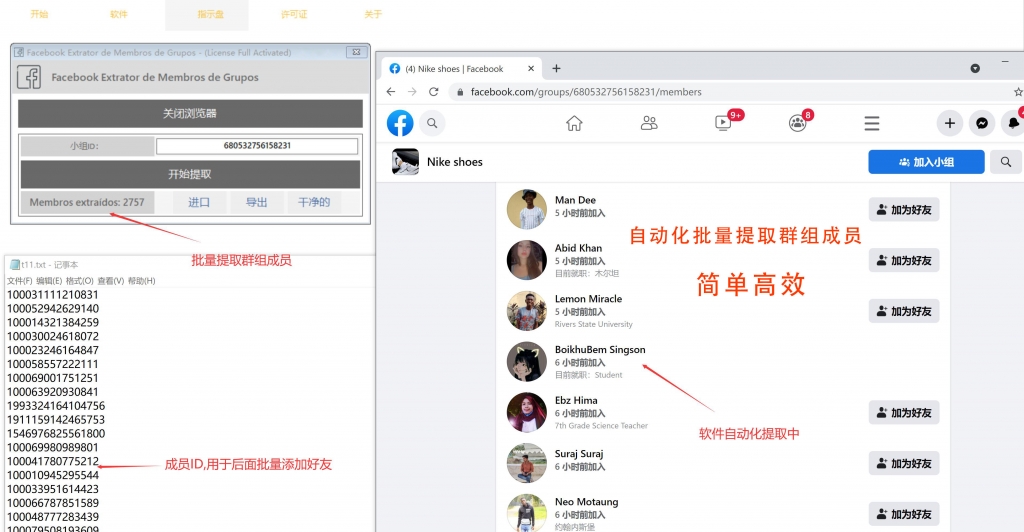The width and height of the screenshot is (1024, 532).
Task: Click Membros extraídos: 2757 label
Action: tap(87, 202)
